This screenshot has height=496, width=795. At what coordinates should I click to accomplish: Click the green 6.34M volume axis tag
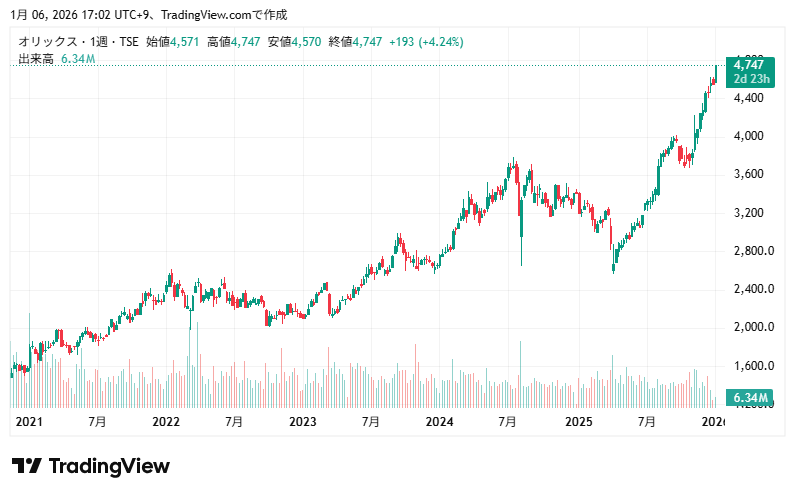coord(751,399)
